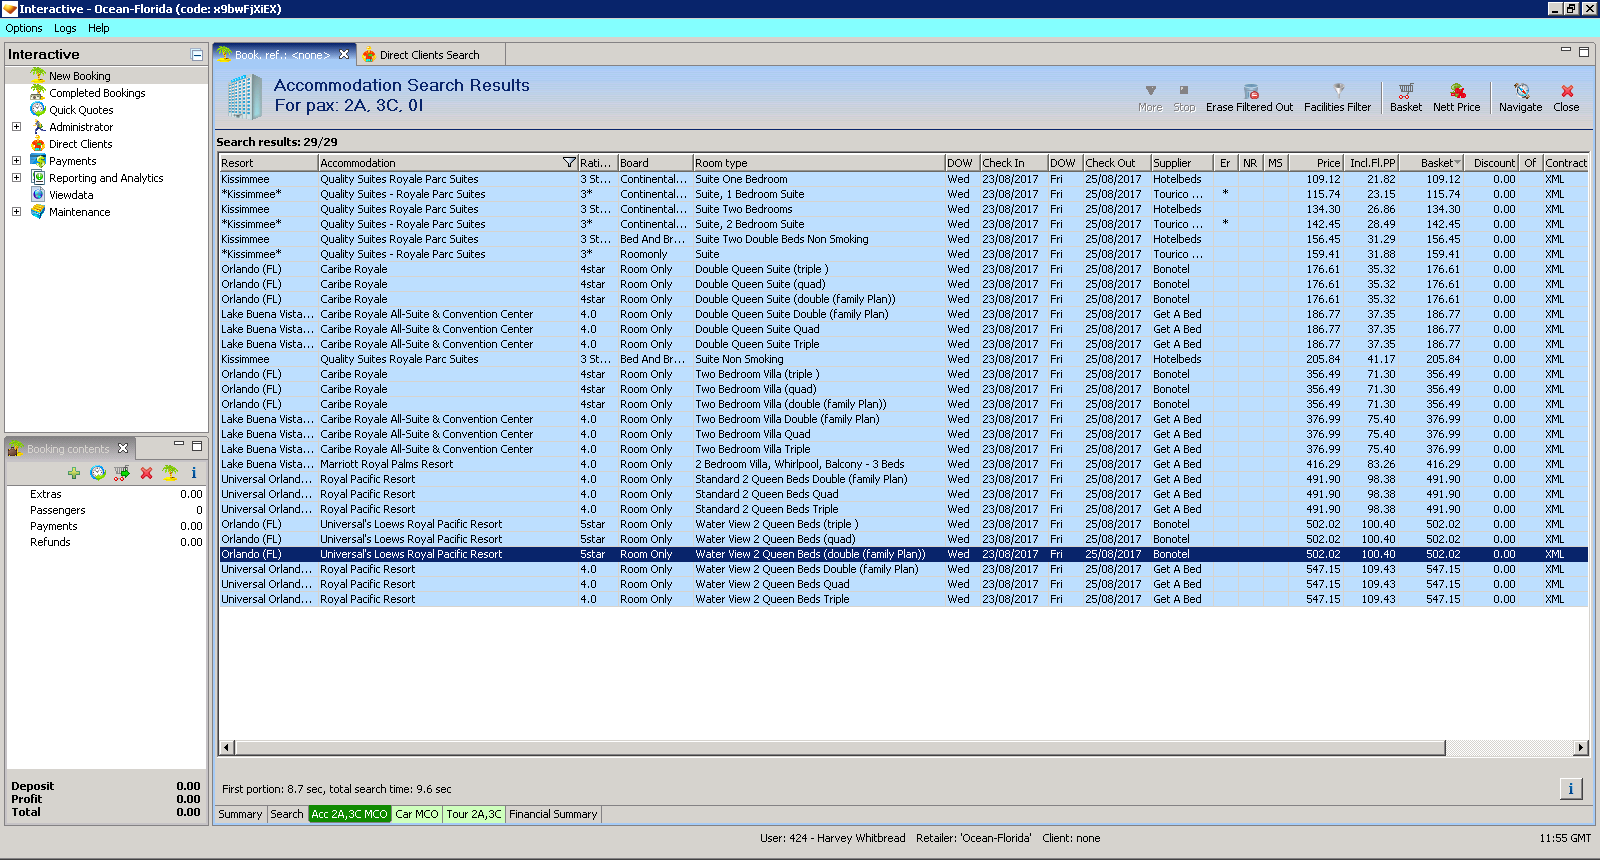Image resolution: width=1600 pixels, height=860 pixels.
Task: Click the filter funnel icon in Accommodation header
Action: [x=569, y=162]
